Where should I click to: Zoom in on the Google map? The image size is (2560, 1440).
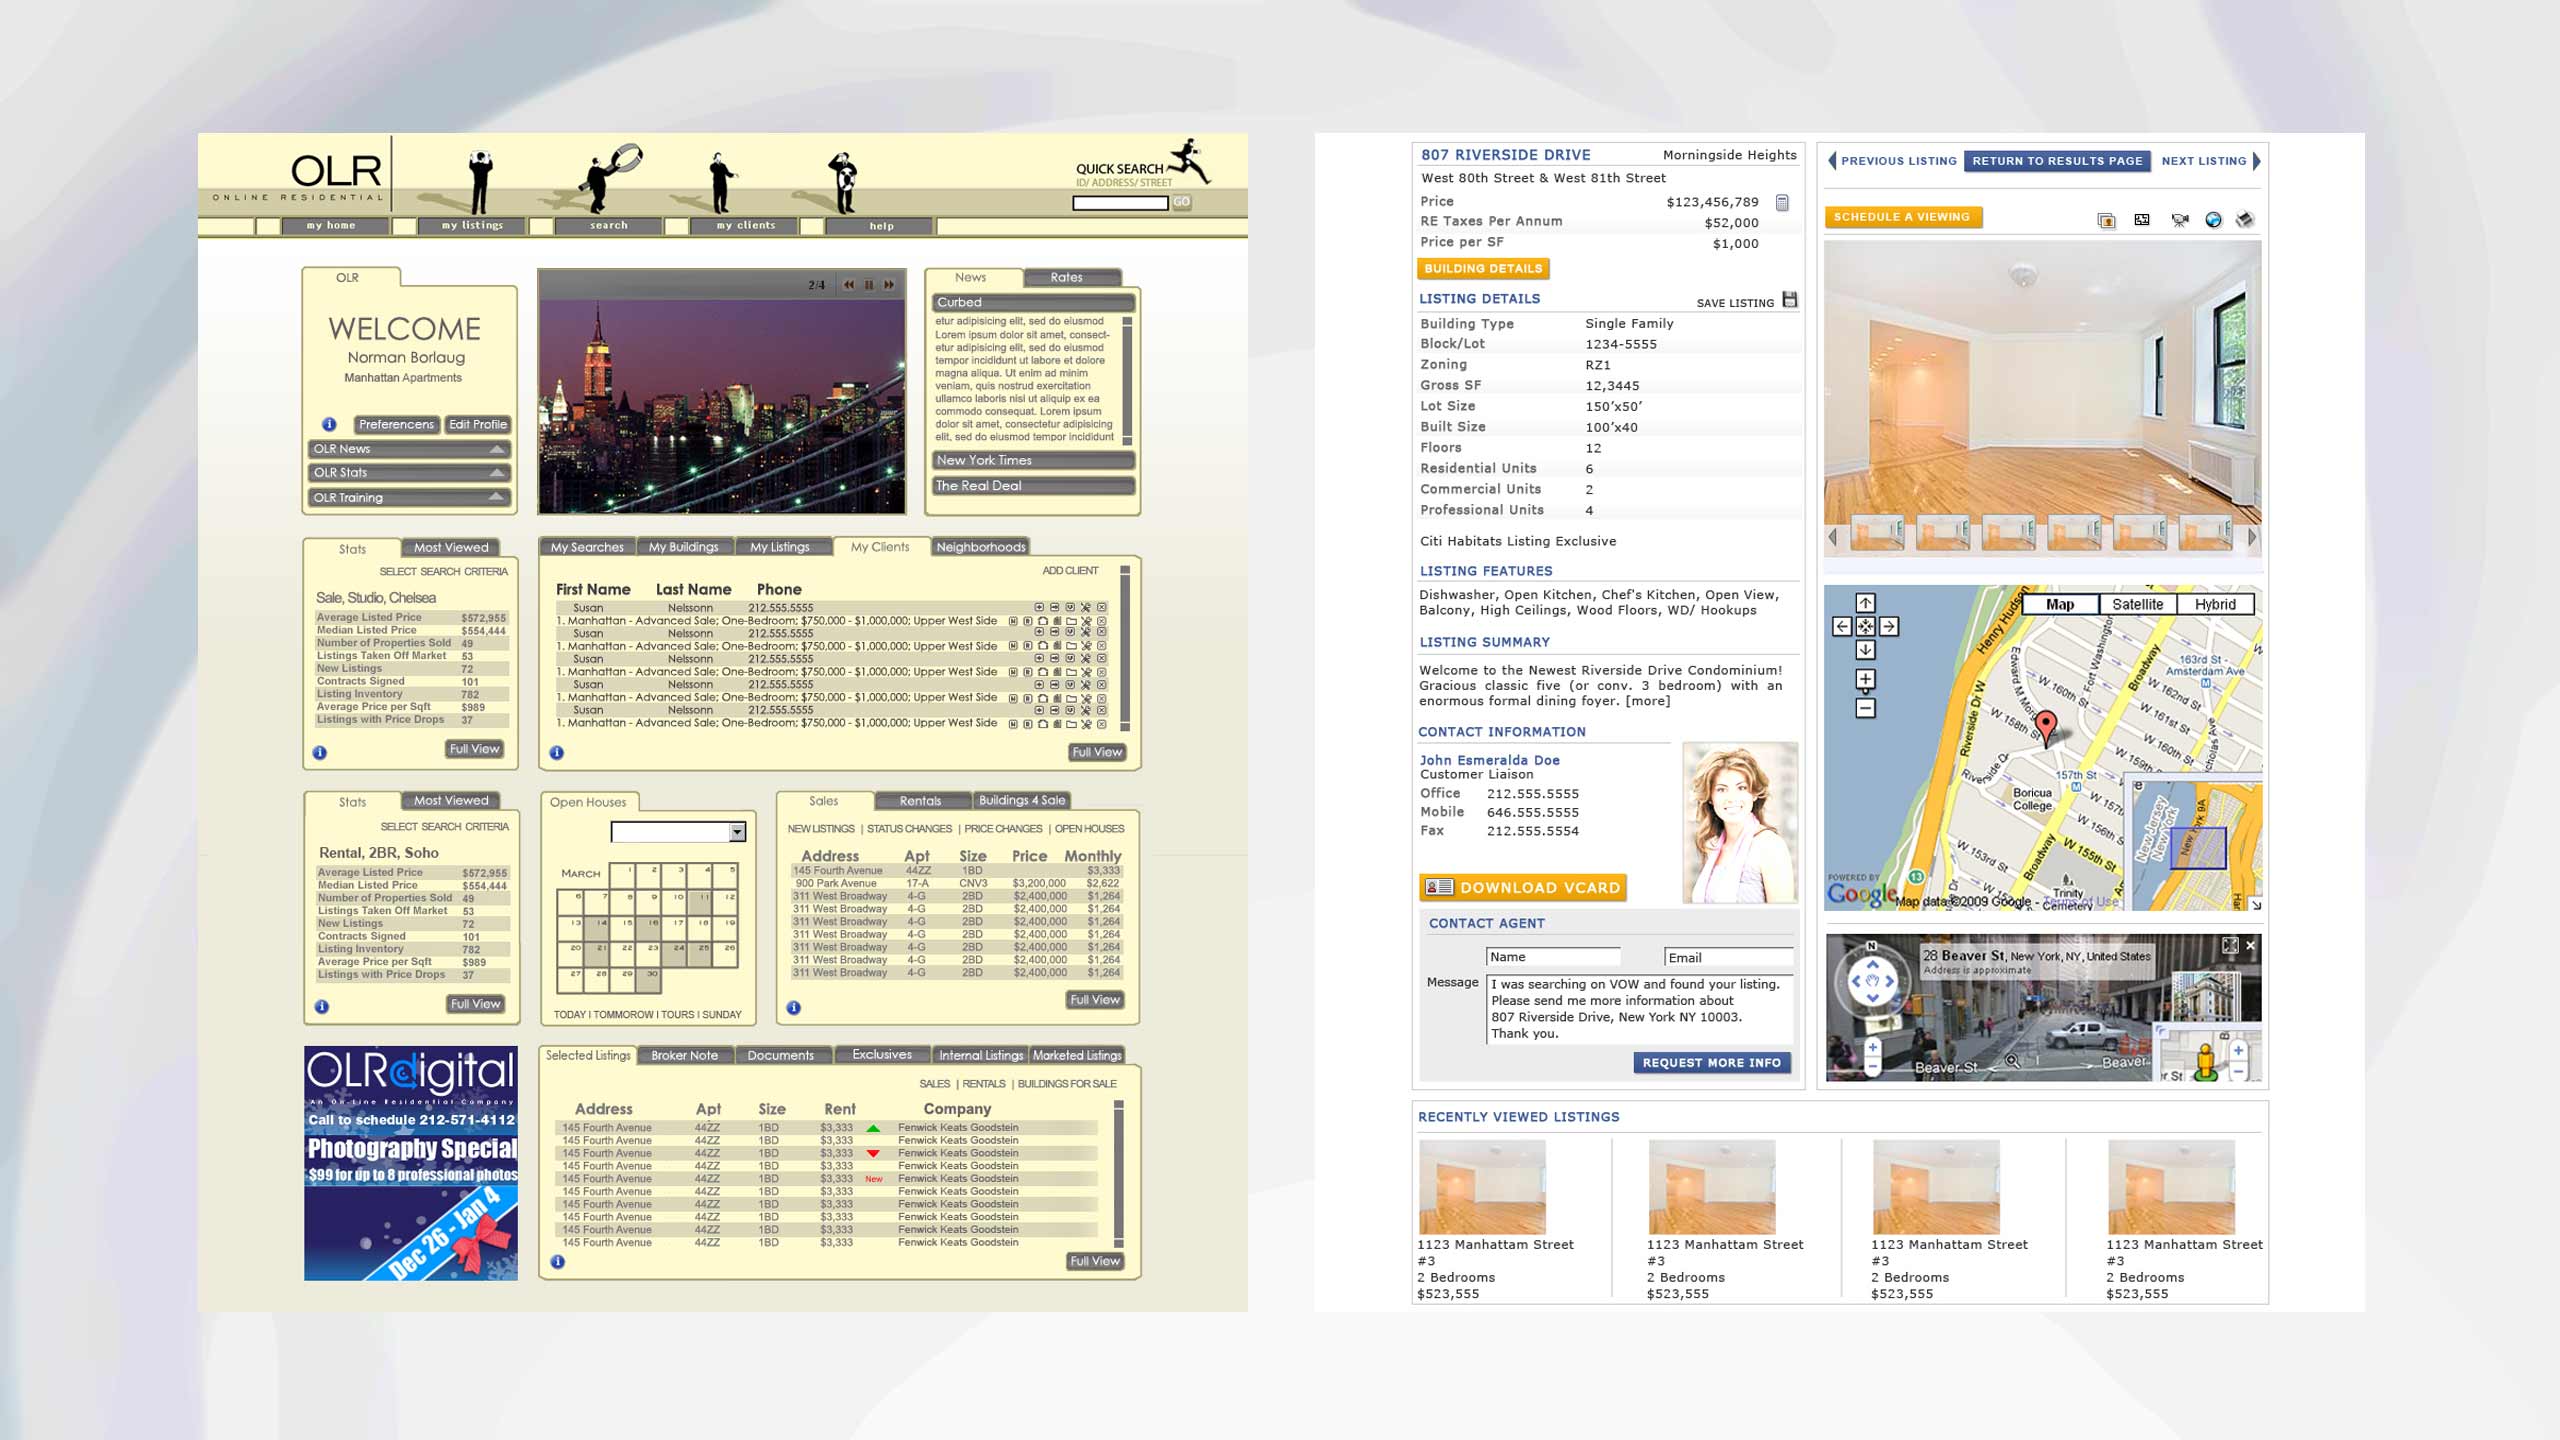[1865, 680]
